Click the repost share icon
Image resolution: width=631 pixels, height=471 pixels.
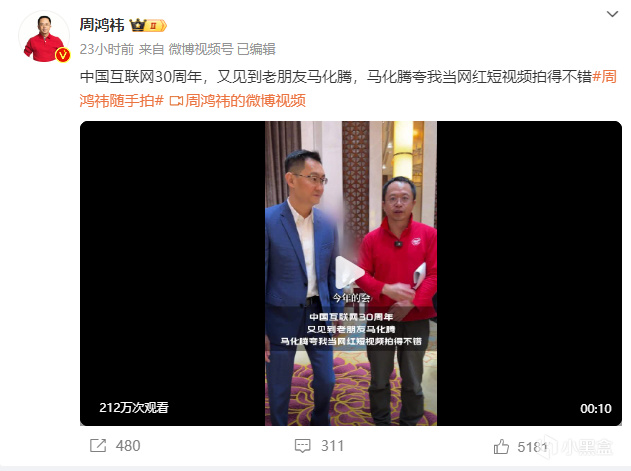point(98,446)
